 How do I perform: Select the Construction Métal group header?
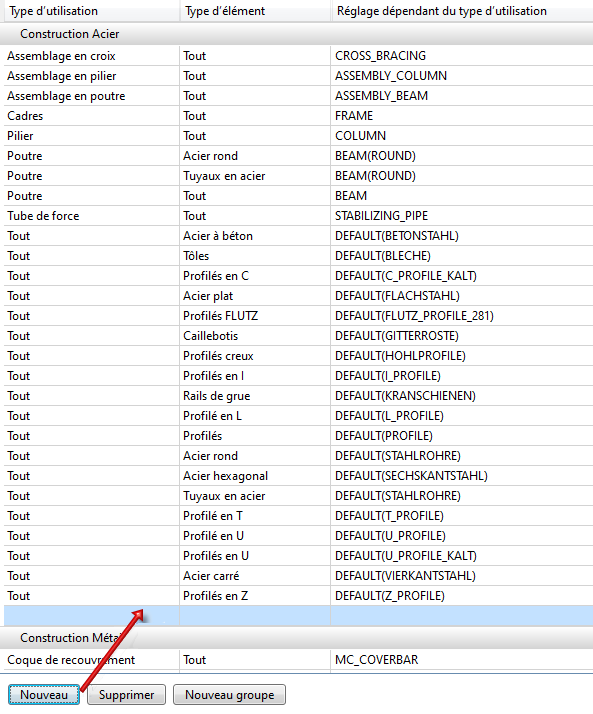click(296, 638)
